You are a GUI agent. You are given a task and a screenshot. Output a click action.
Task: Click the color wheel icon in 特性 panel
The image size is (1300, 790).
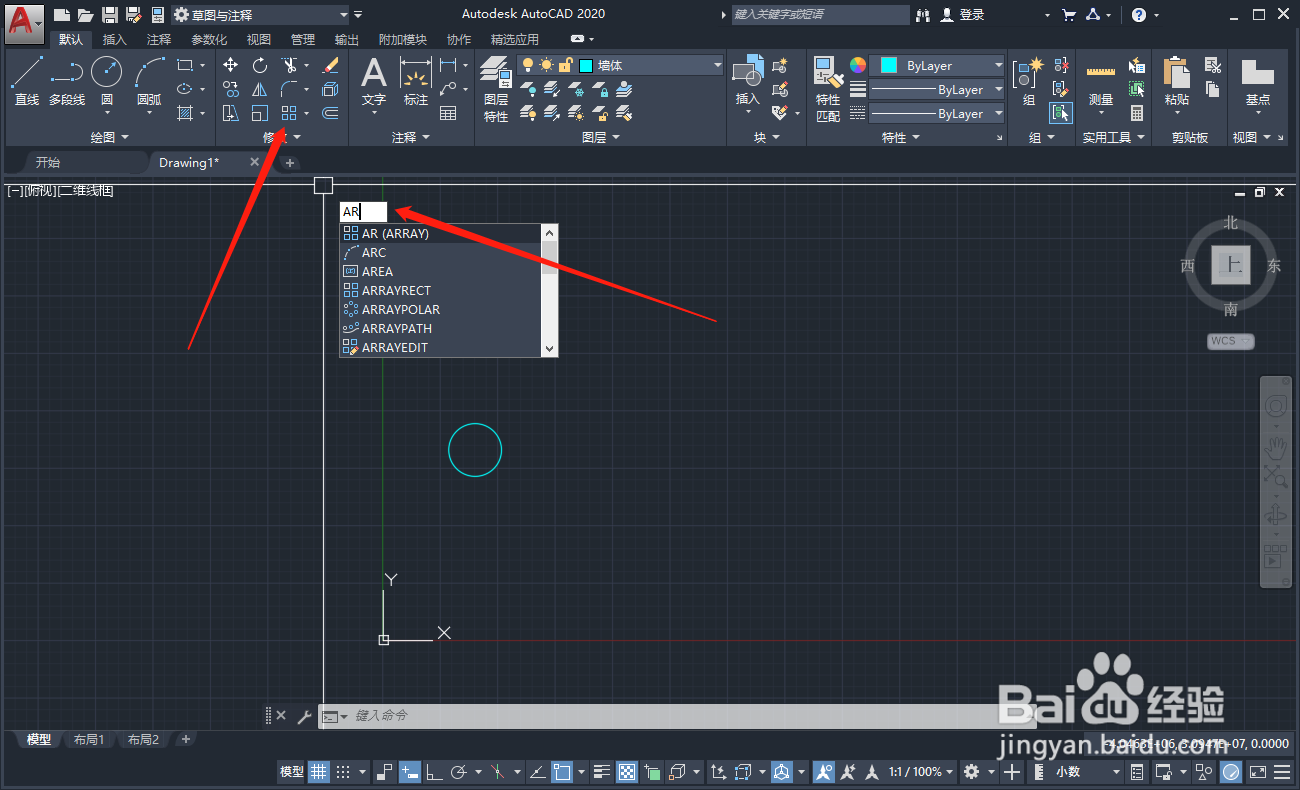coord(858,65)
